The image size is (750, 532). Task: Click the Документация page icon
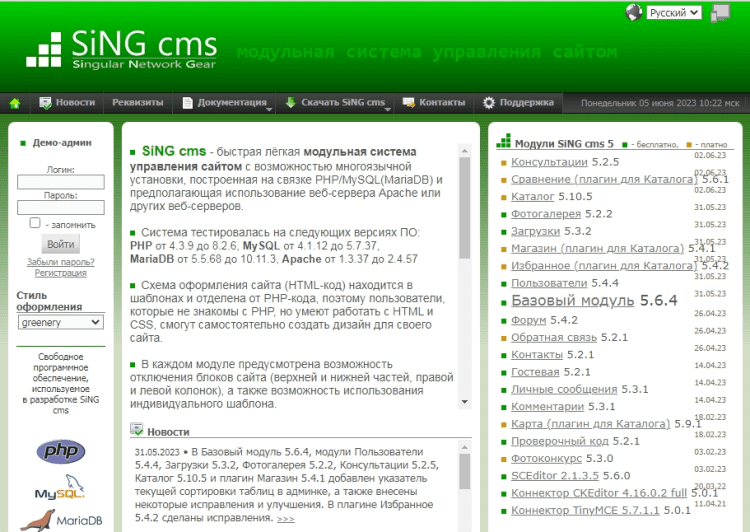tap(188, 103)
